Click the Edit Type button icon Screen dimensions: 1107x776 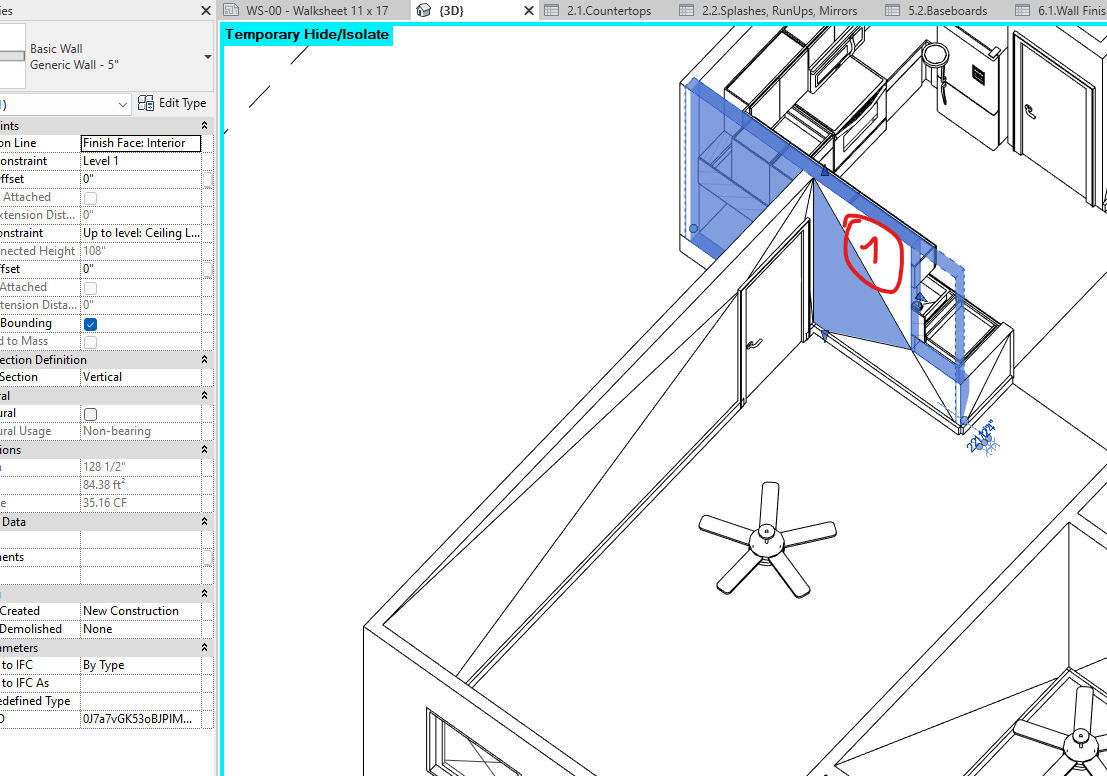[147, 102]
